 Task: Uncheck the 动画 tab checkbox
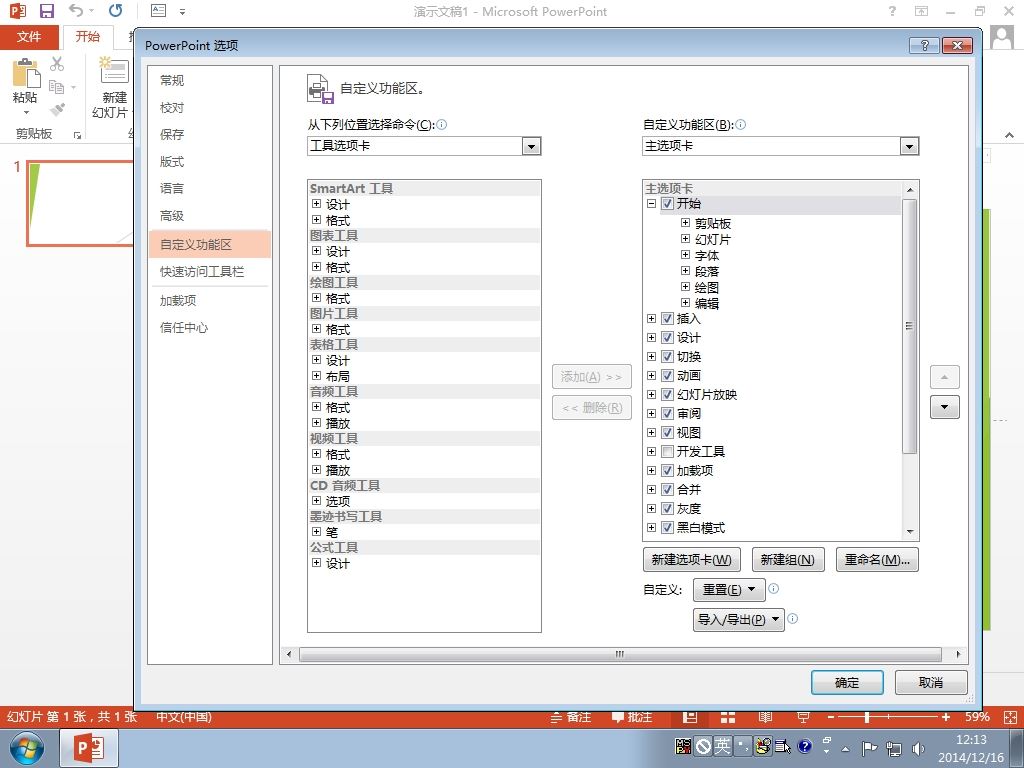tap(667, 376)
